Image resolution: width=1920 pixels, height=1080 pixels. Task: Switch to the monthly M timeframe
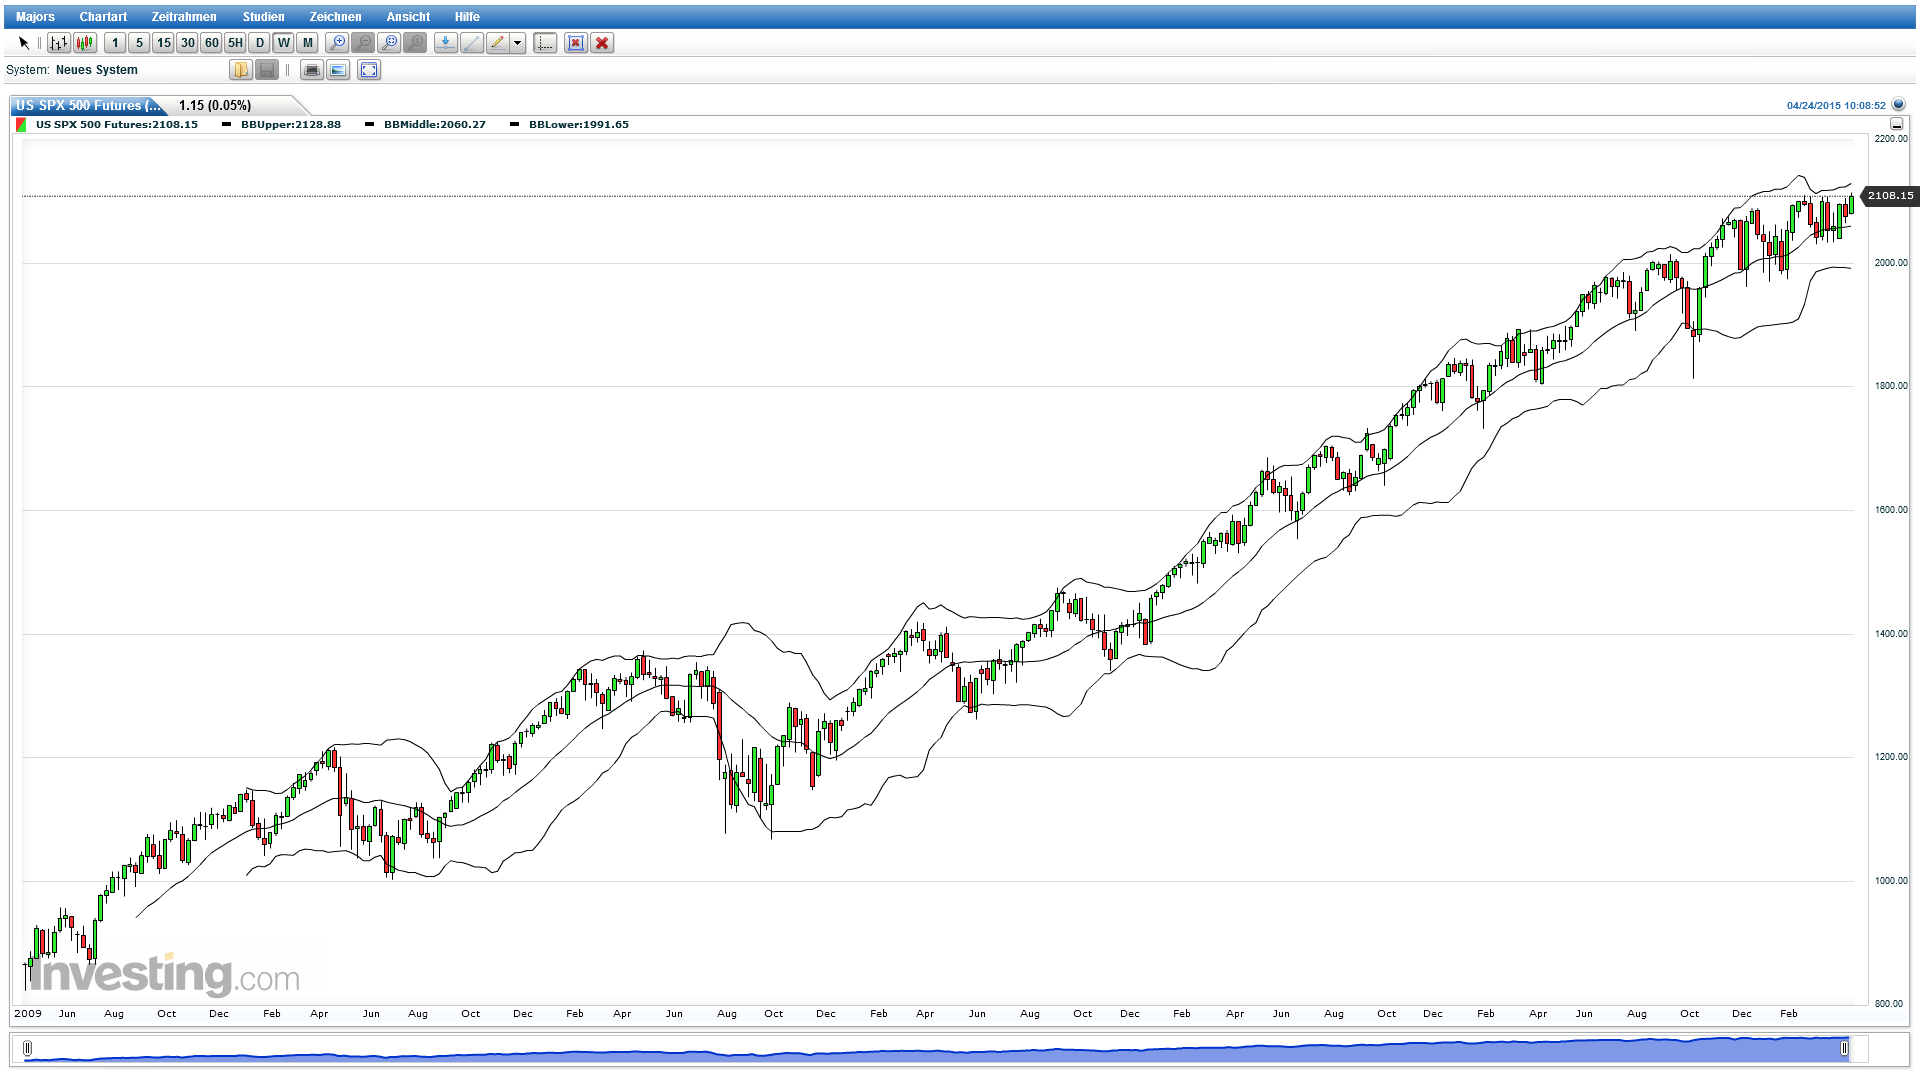(306, 43)
